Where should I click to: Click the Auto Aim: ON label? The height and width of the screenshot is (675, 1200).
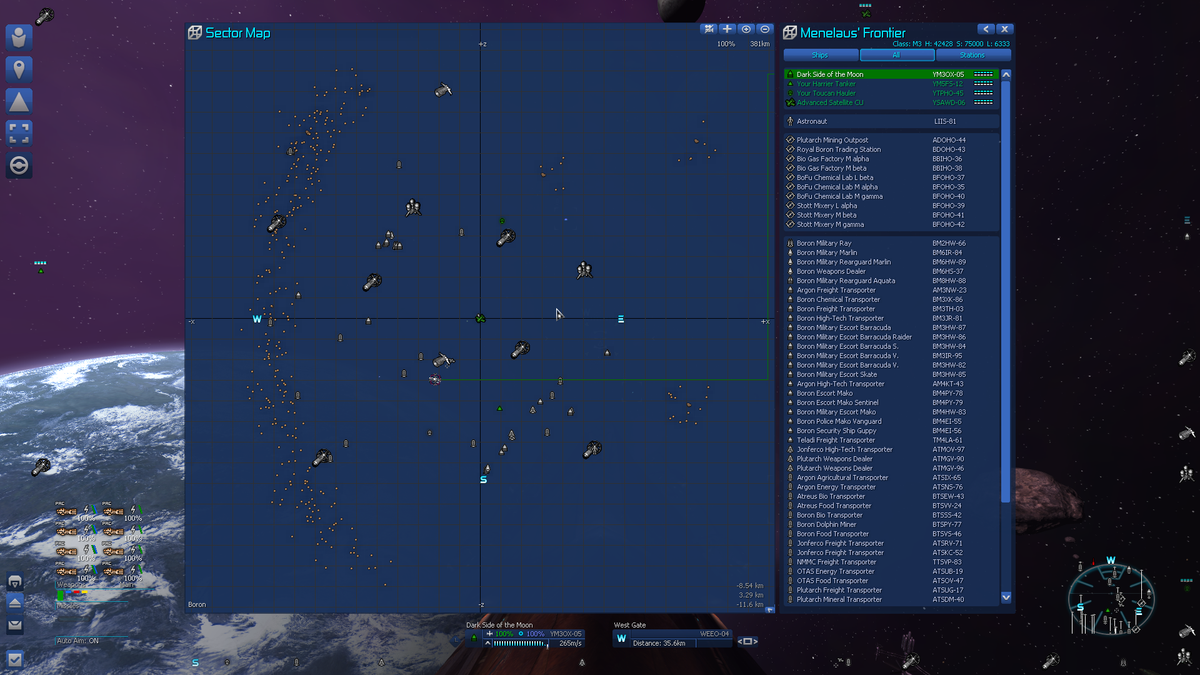(77, 640)
